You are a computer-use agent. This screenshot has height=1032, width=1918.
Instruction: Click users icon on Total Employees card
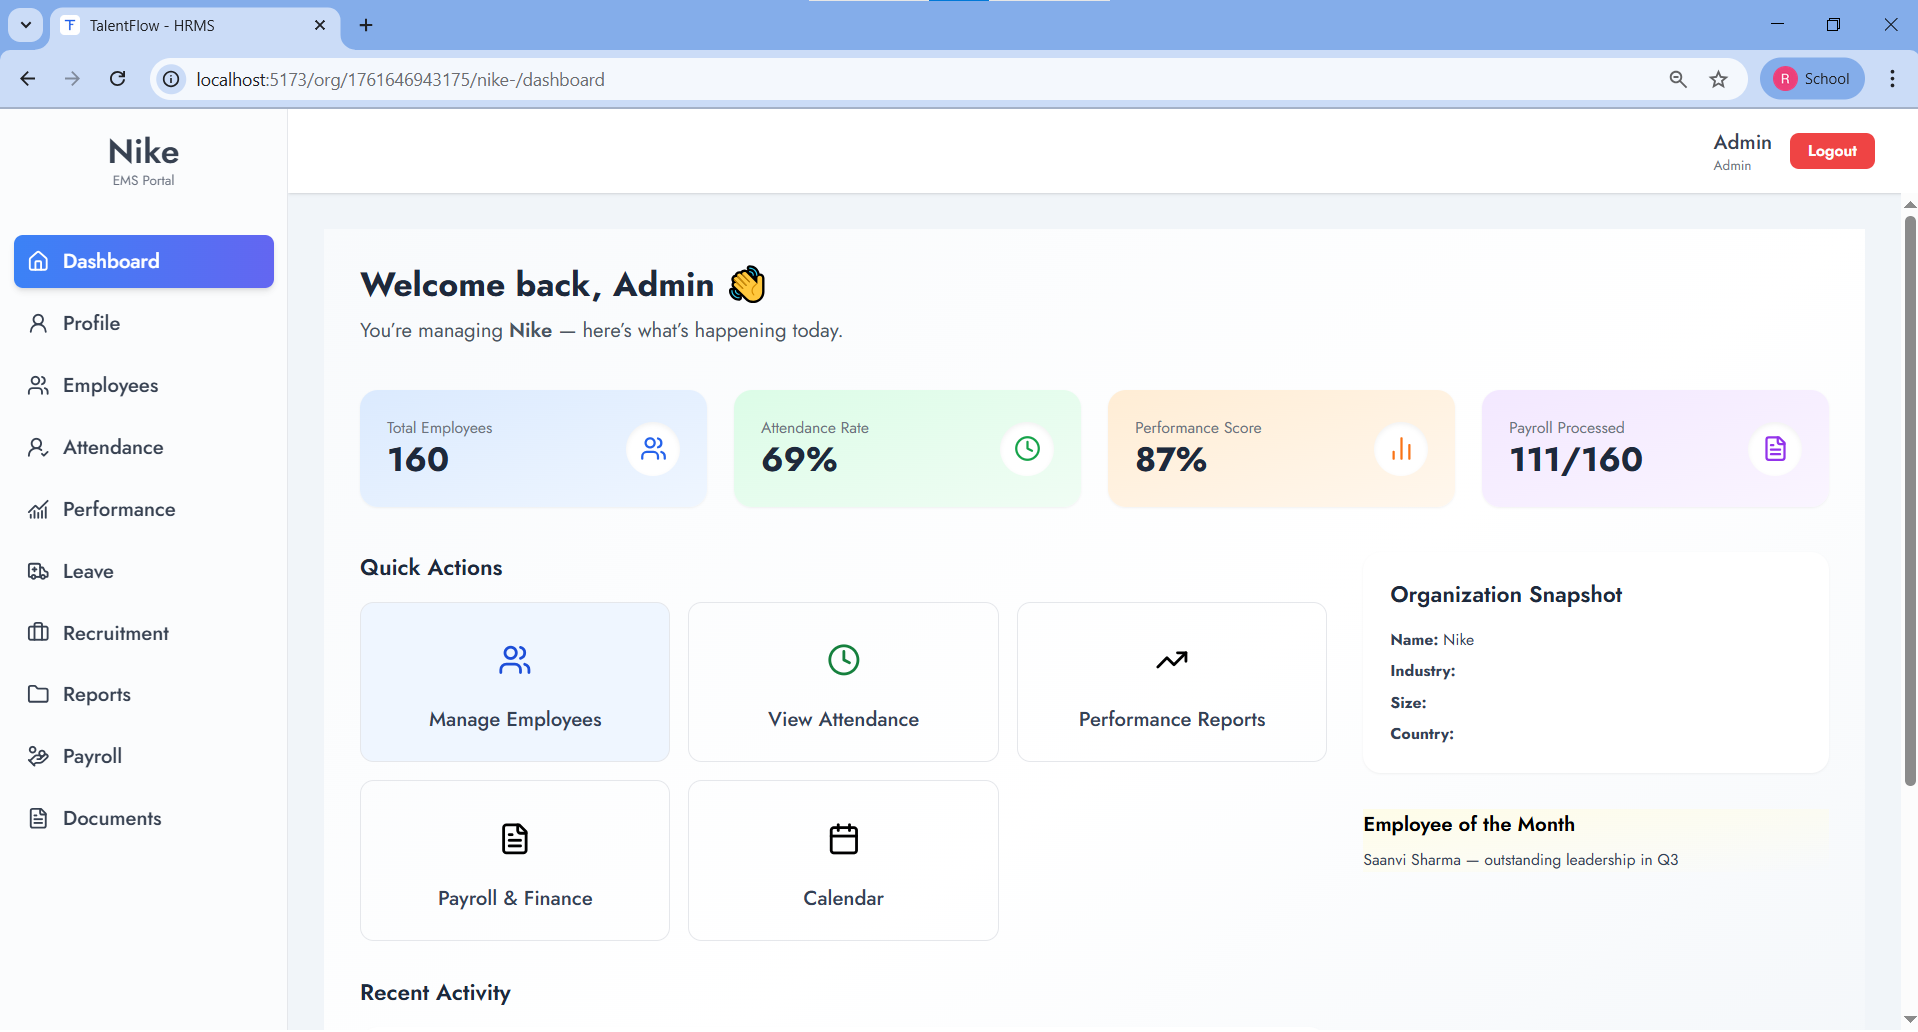(653, 449)
